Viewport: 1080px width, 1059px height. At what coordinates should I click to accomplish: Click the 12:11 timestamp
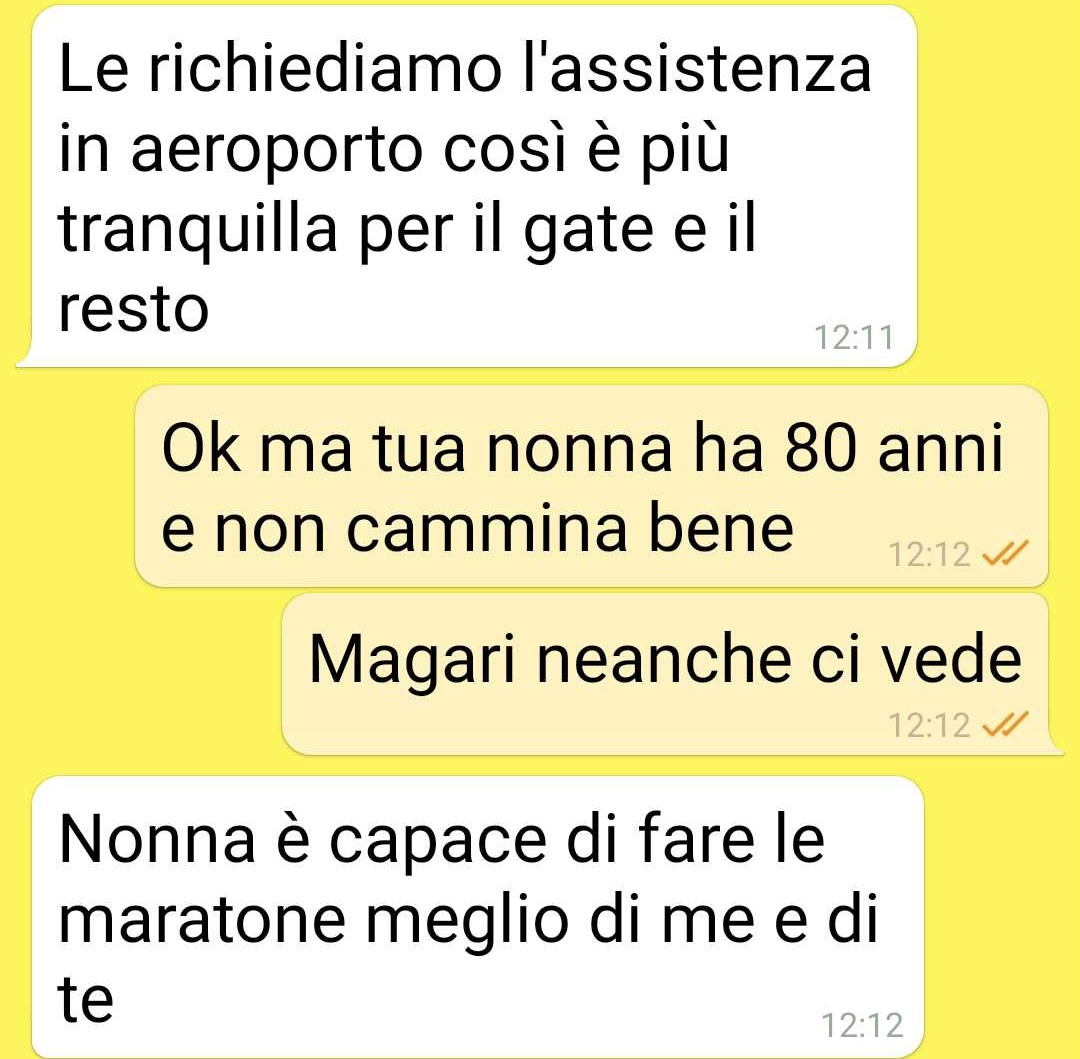(853, 337)
